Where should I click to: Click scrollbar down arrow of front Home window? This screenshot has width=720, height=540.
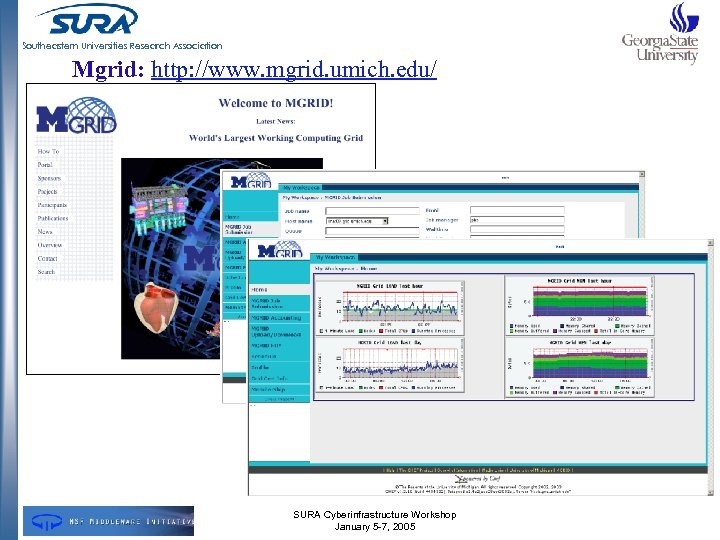click(x=711, y=491)
